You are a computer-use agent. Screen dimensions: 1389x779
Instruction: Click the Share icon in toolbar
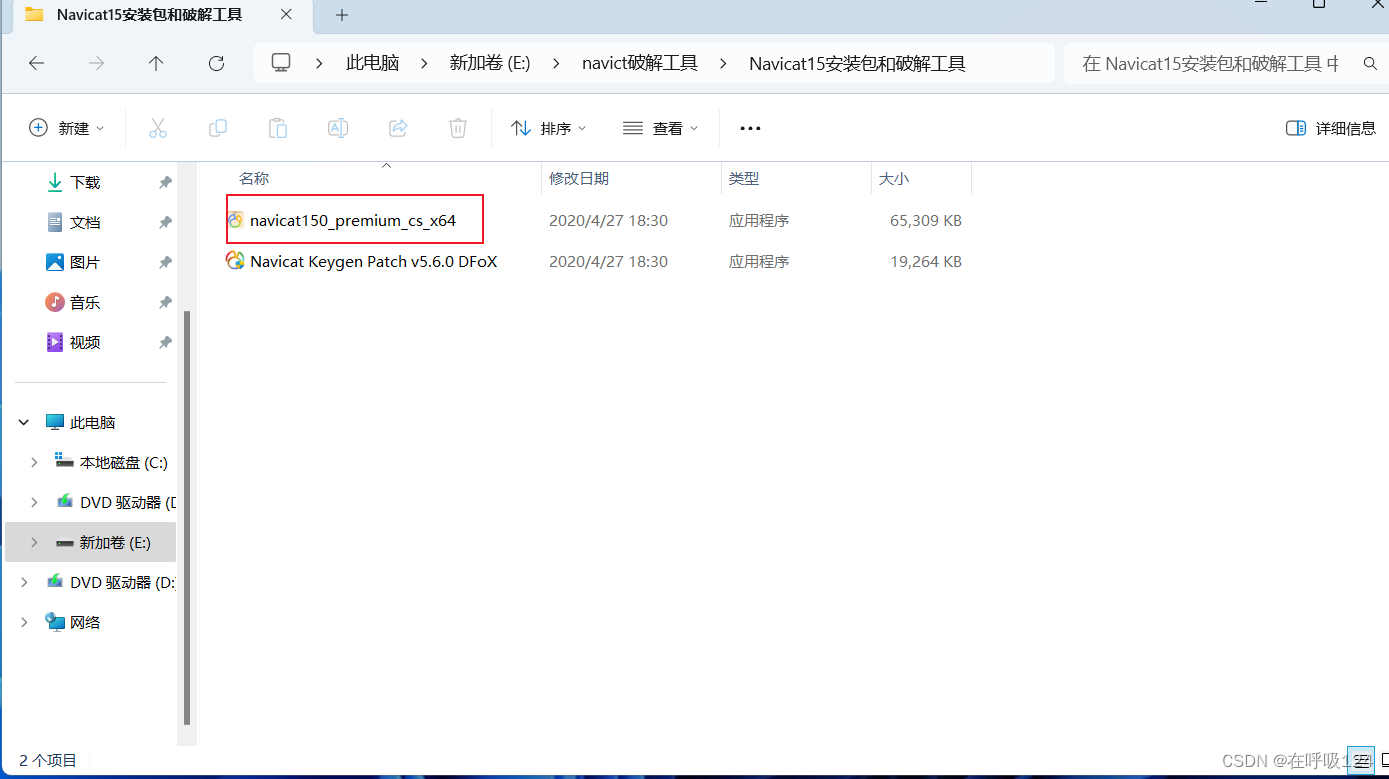[398, 128]
